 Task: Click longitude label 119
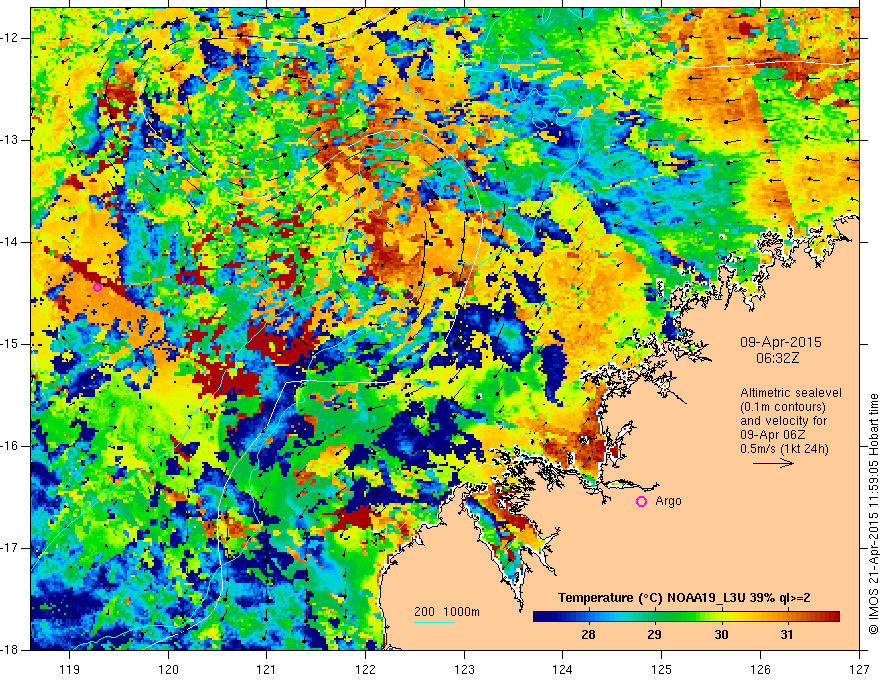coord(70,669)
